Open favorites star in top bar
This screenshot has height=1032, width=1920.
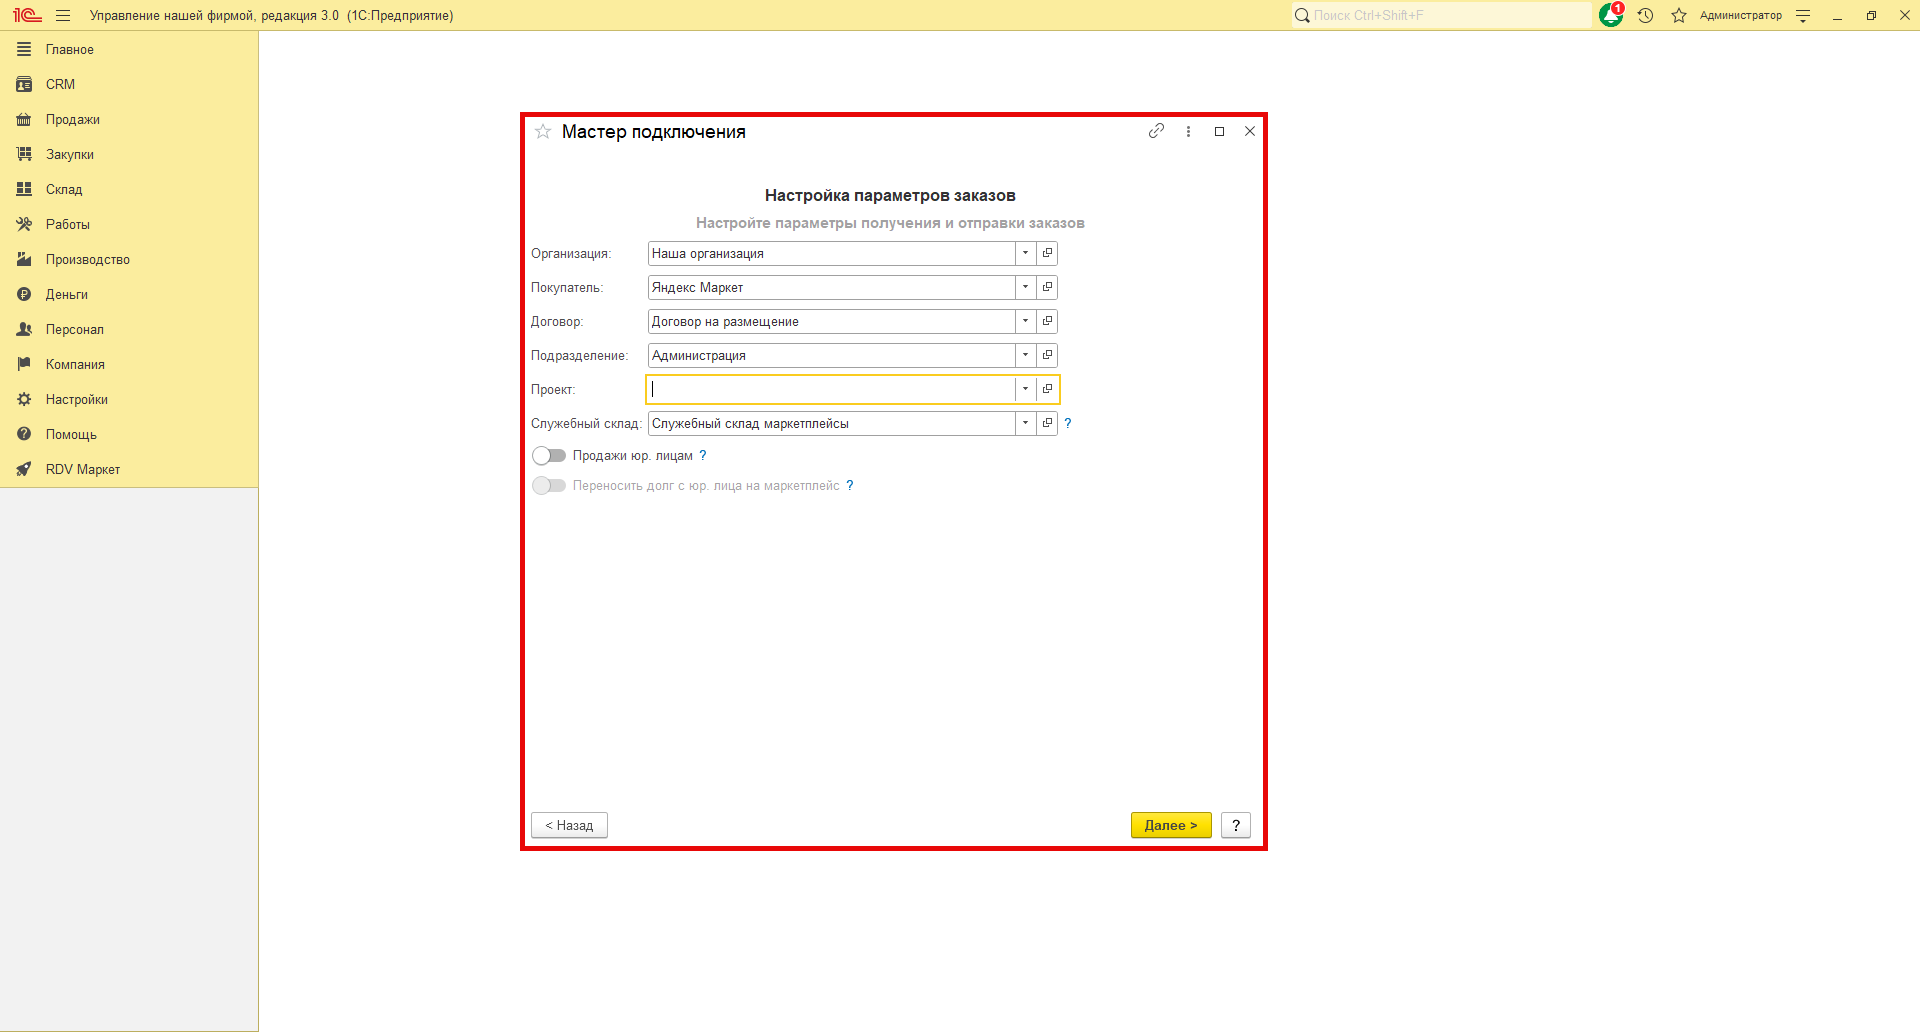point(1679,15)
